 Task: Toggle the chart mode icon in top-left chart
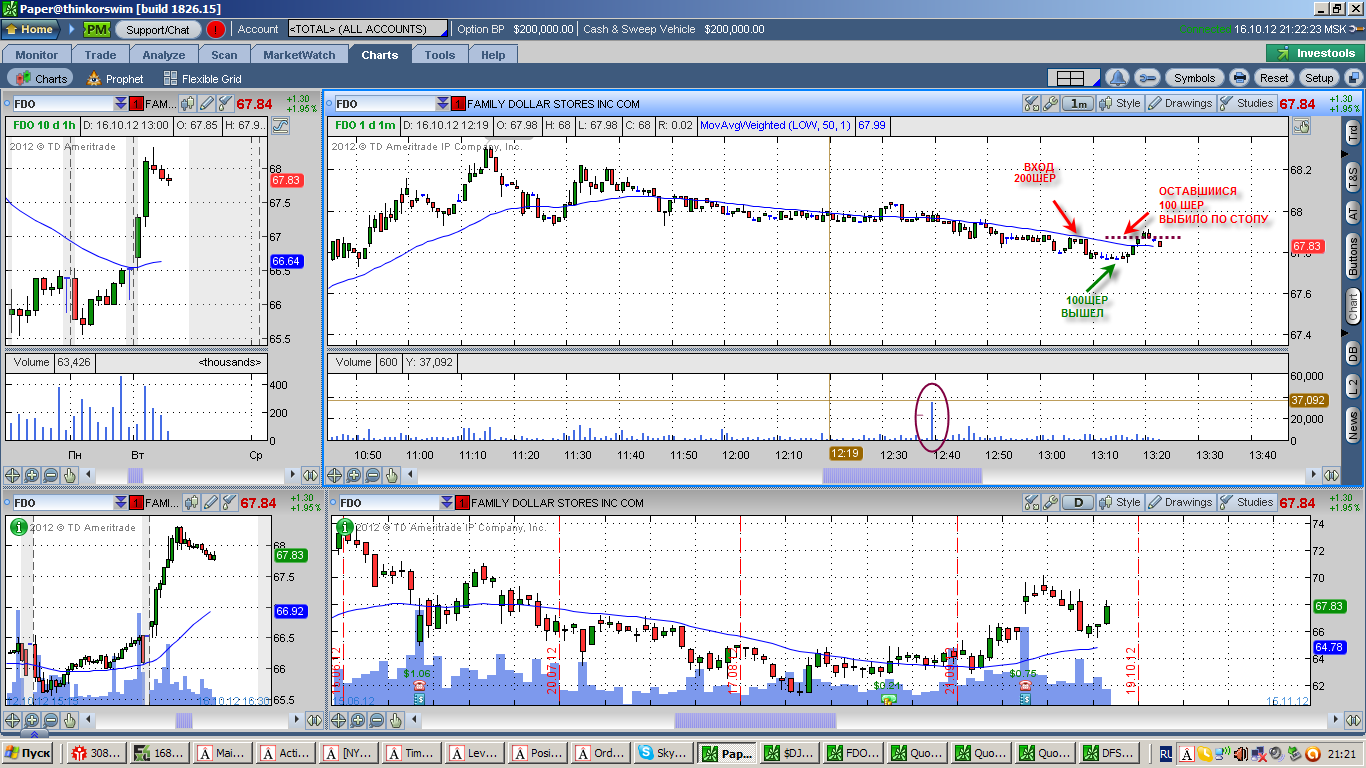(280, 126)
